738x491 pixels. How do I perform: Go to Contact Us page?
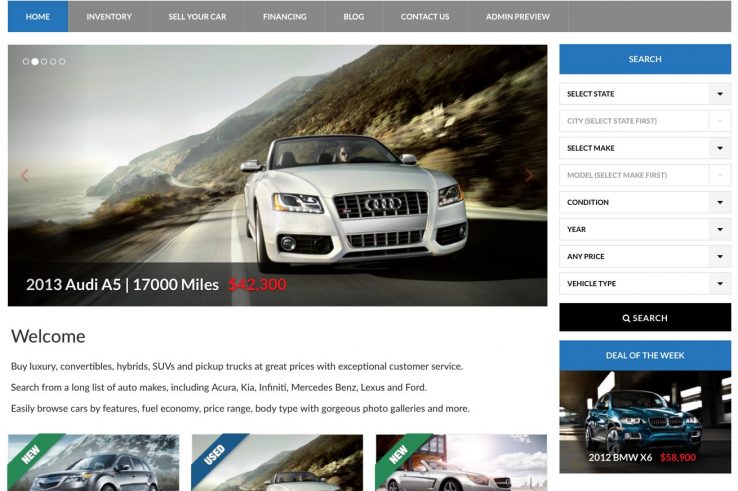(425, 16)
